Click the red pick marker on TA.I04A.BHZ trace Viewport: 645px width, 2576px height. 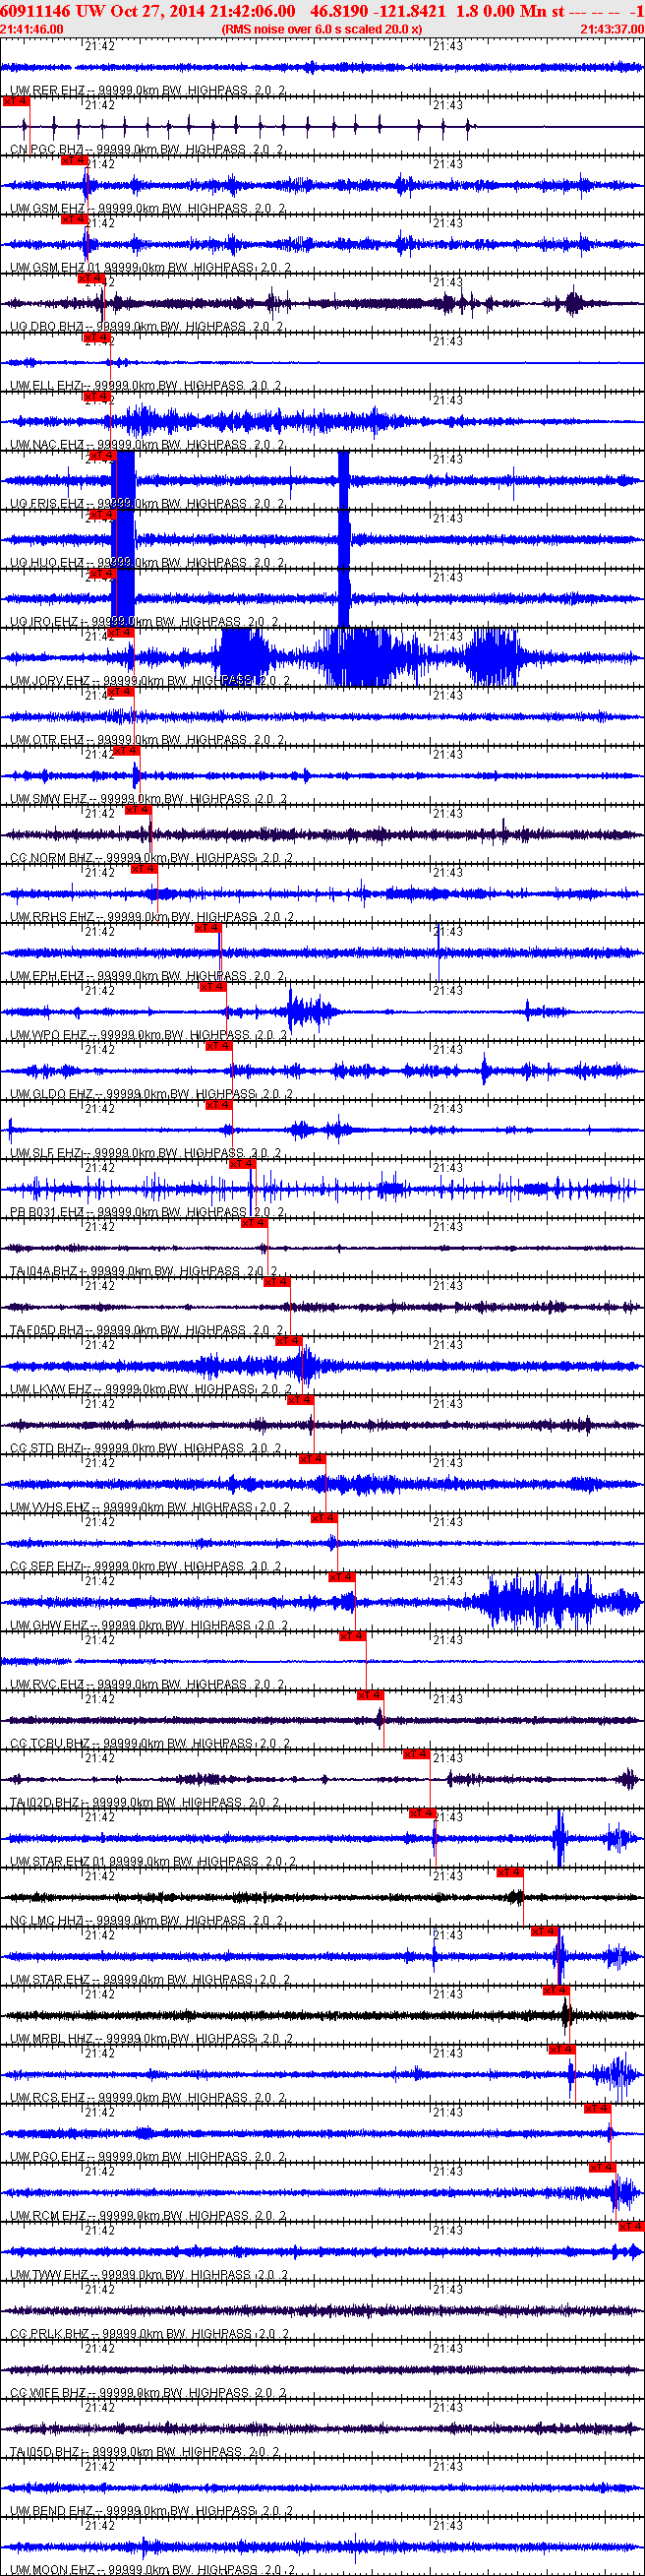[254, 1223]
